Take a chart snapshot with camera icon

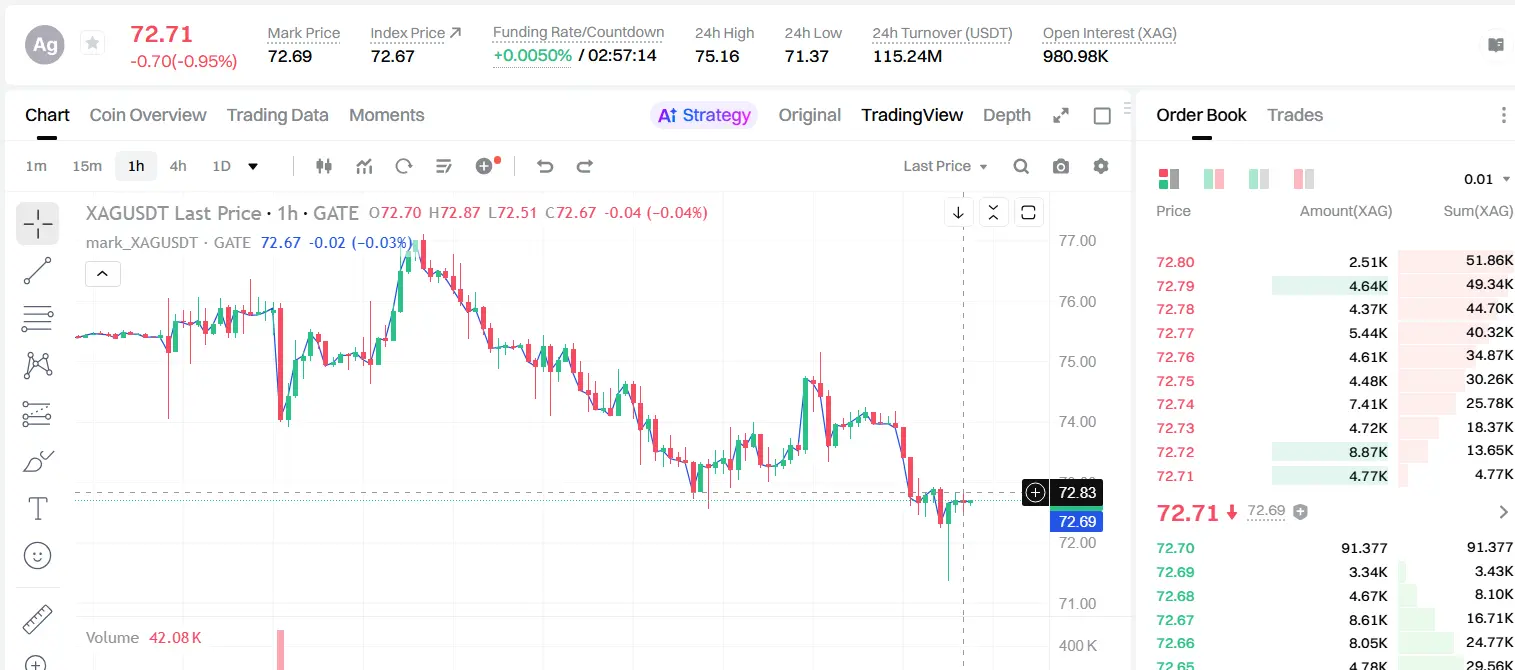pos(1061,166)
